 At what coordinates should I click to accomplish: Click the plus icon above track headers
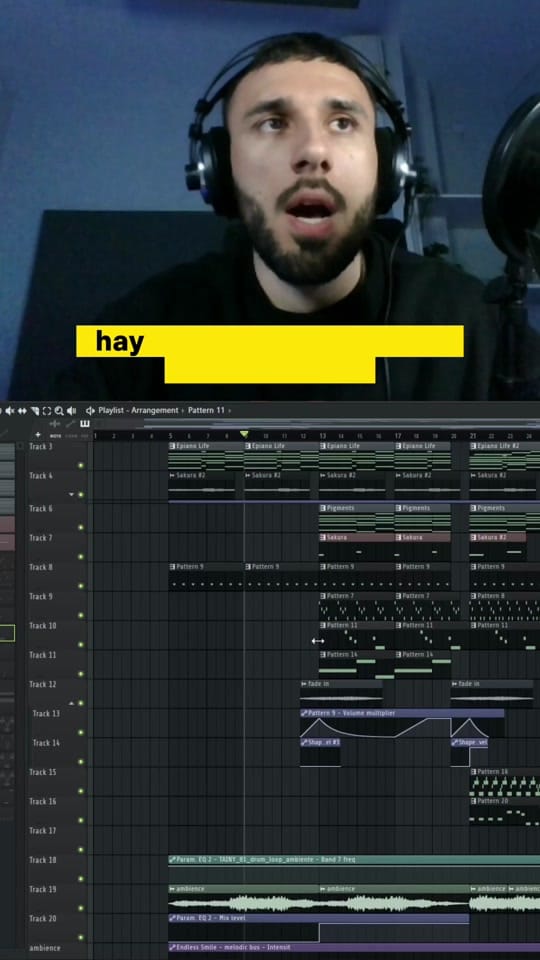(x=37, y=435)
